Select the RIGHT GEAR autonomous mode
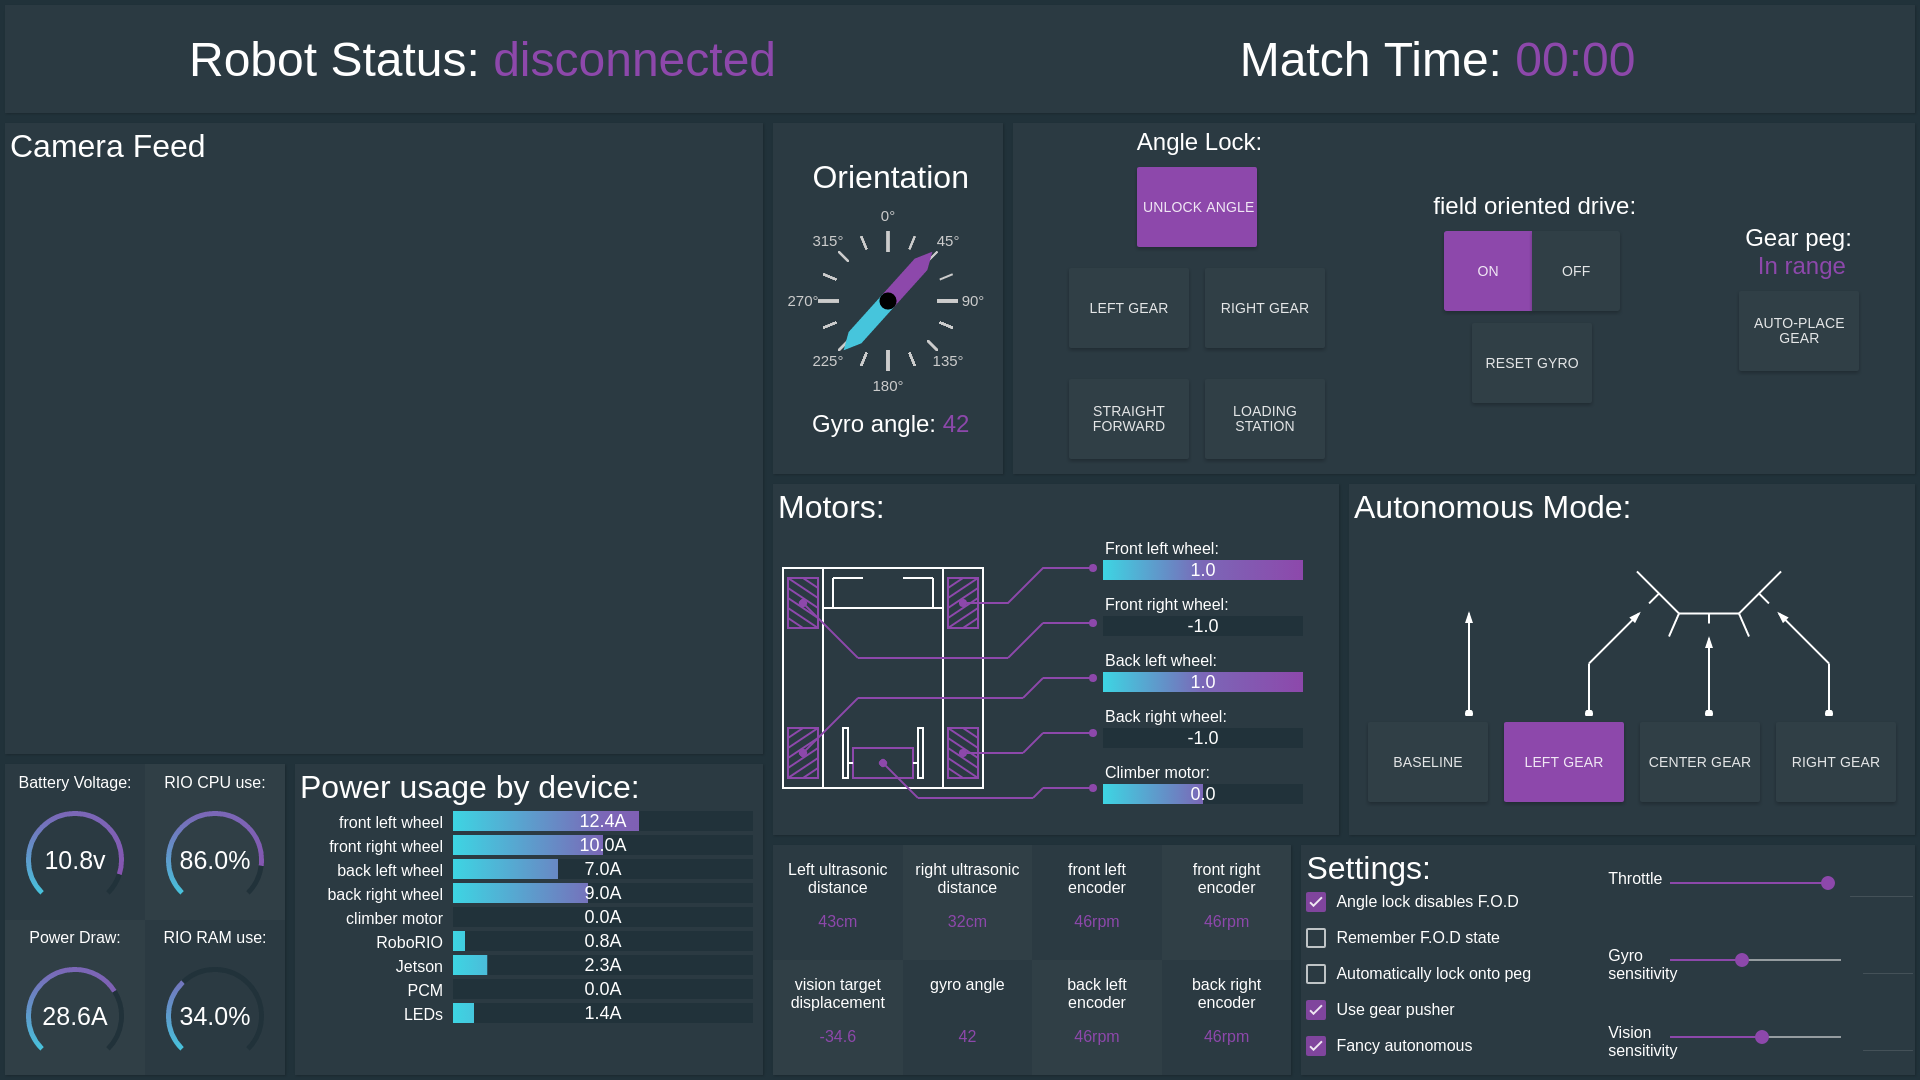 (1836, 762)
